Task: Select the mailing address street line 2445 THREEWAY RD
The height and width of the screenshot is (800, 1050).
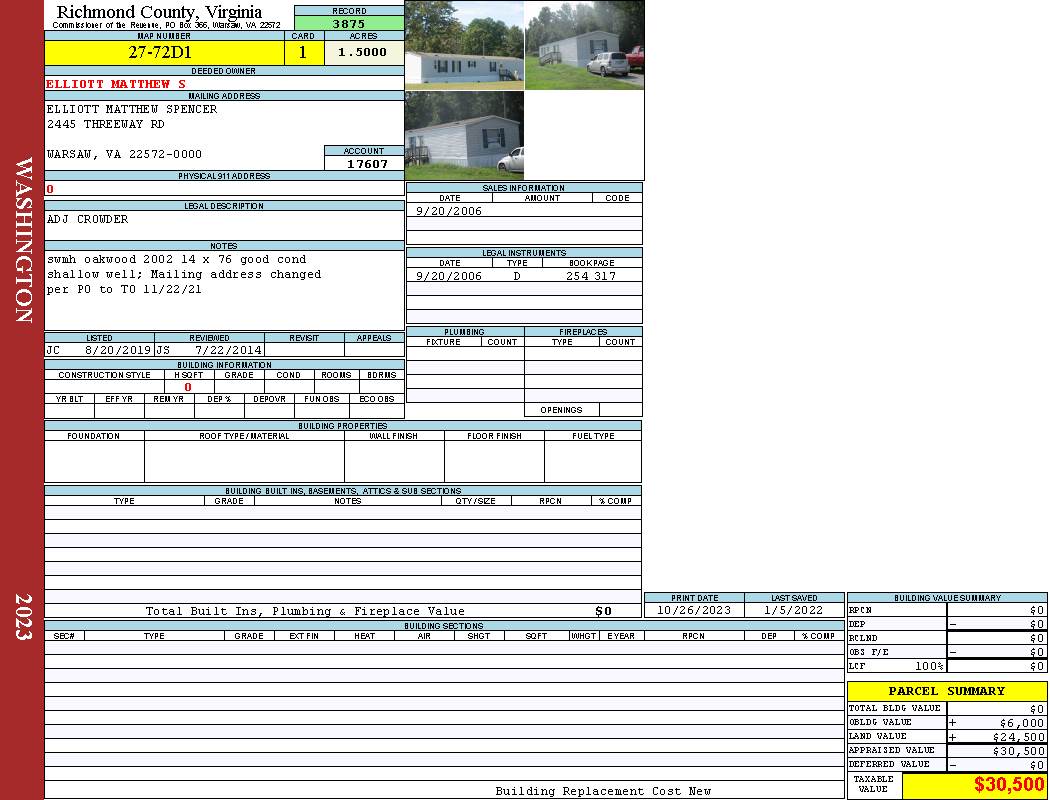Action: 106,125
